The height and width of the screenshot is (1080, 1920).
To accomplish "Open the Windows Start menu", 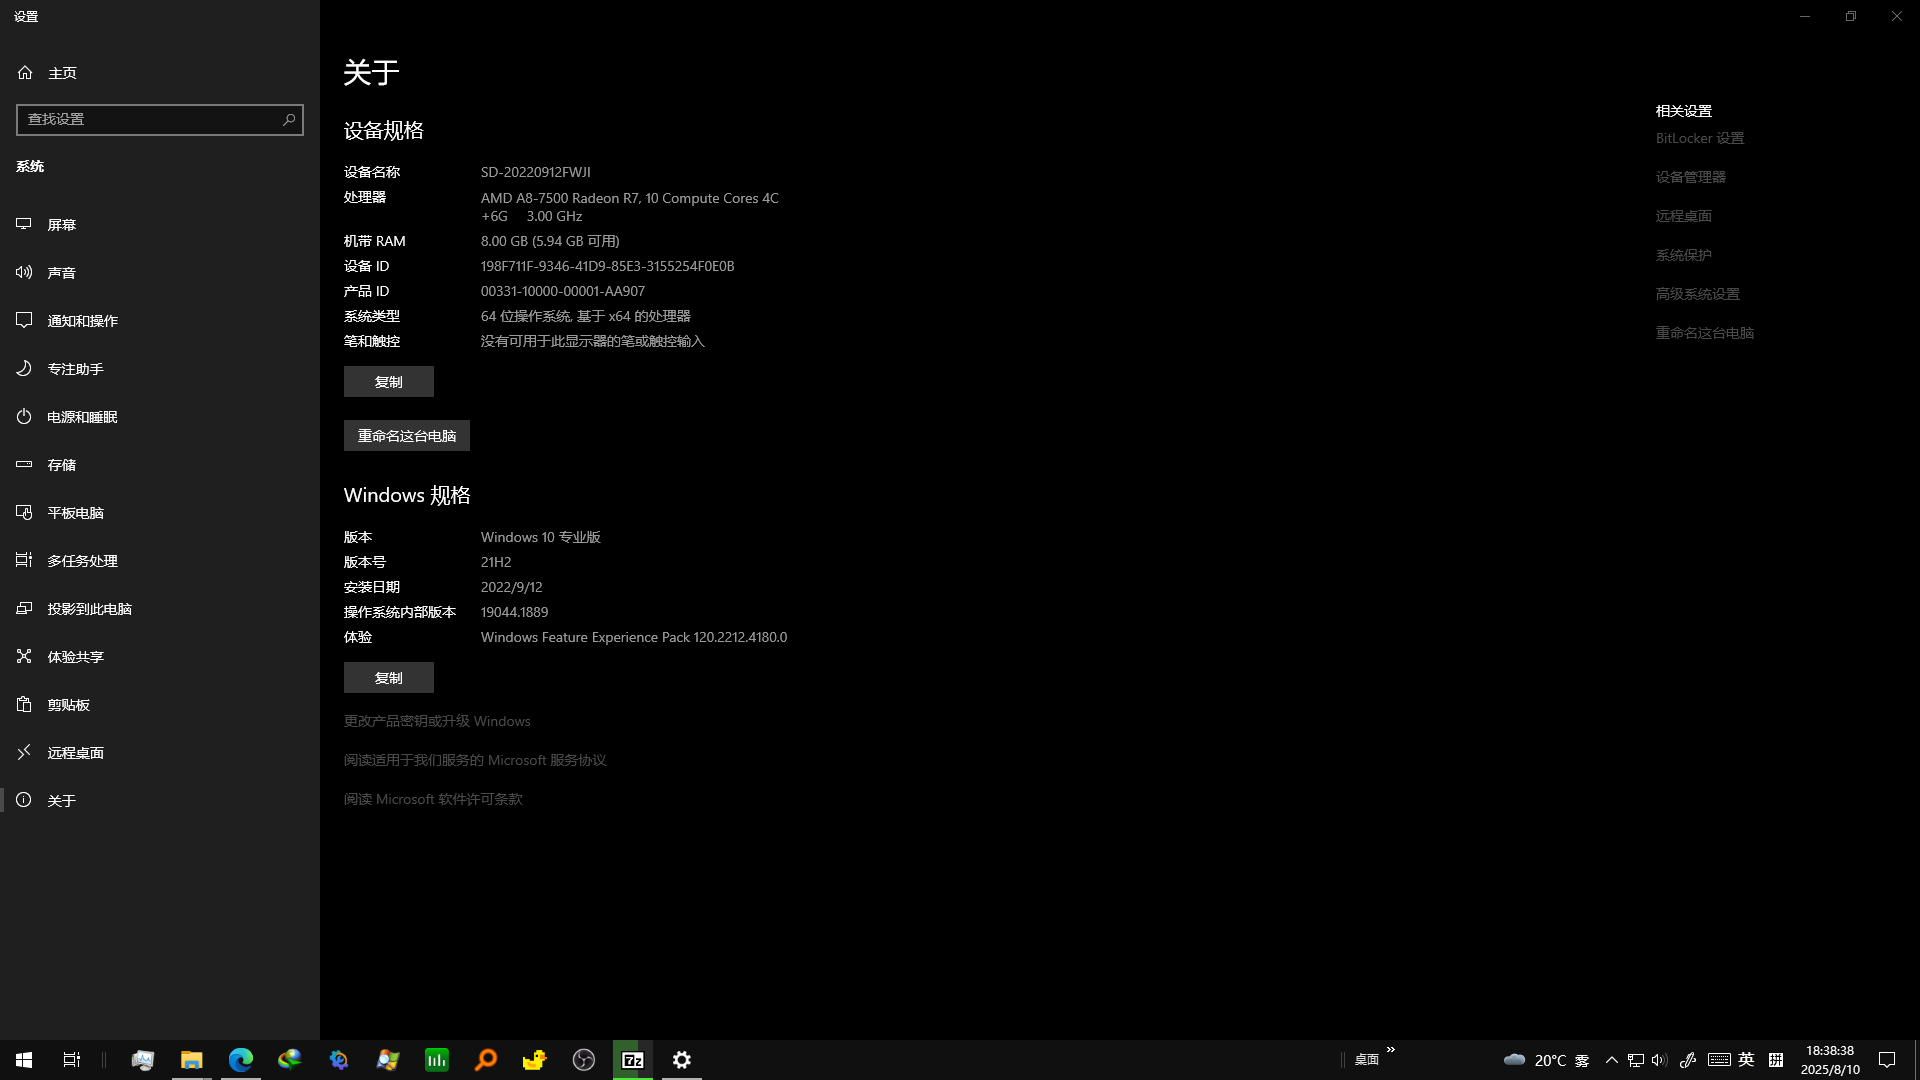I will pos(24,1060).
